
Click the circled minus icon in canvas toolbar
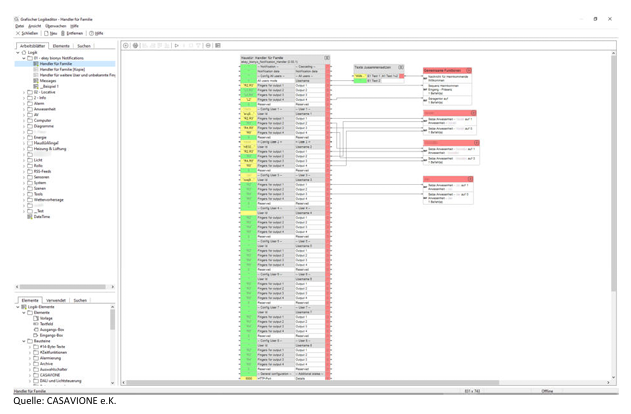tap(208, 45)
